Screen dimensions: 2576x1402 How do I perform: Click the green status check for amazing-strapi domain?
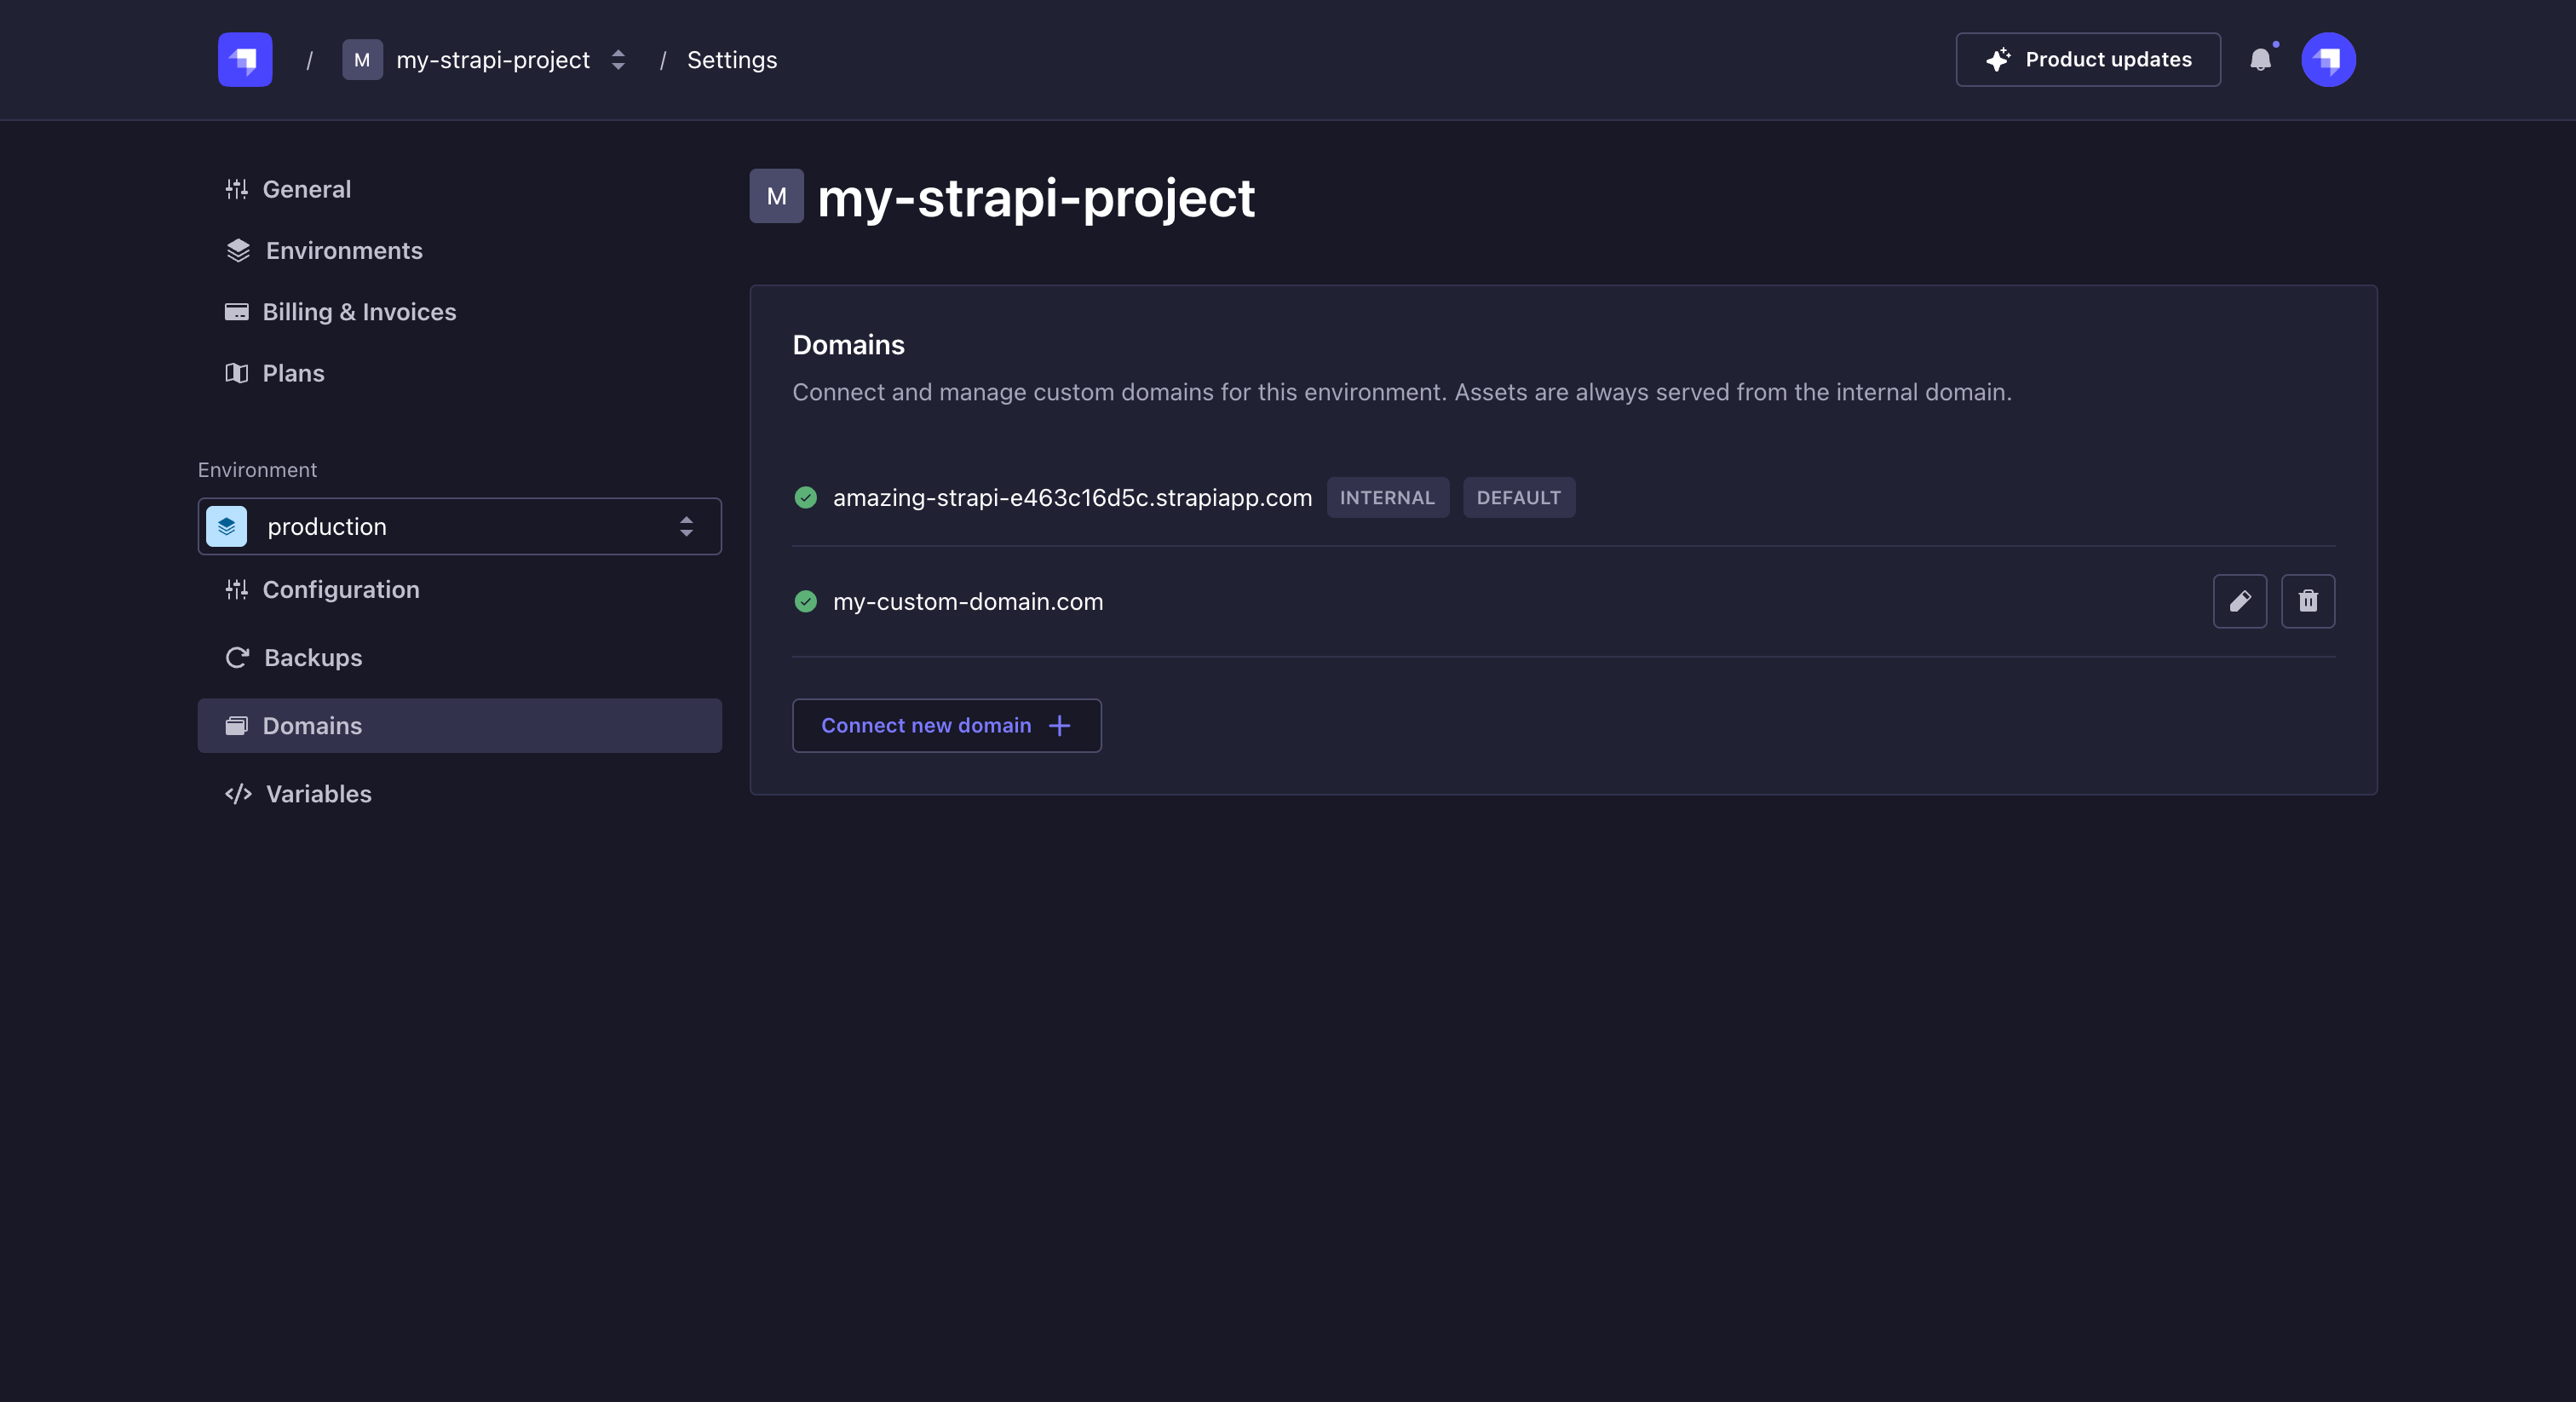[805, 497]
